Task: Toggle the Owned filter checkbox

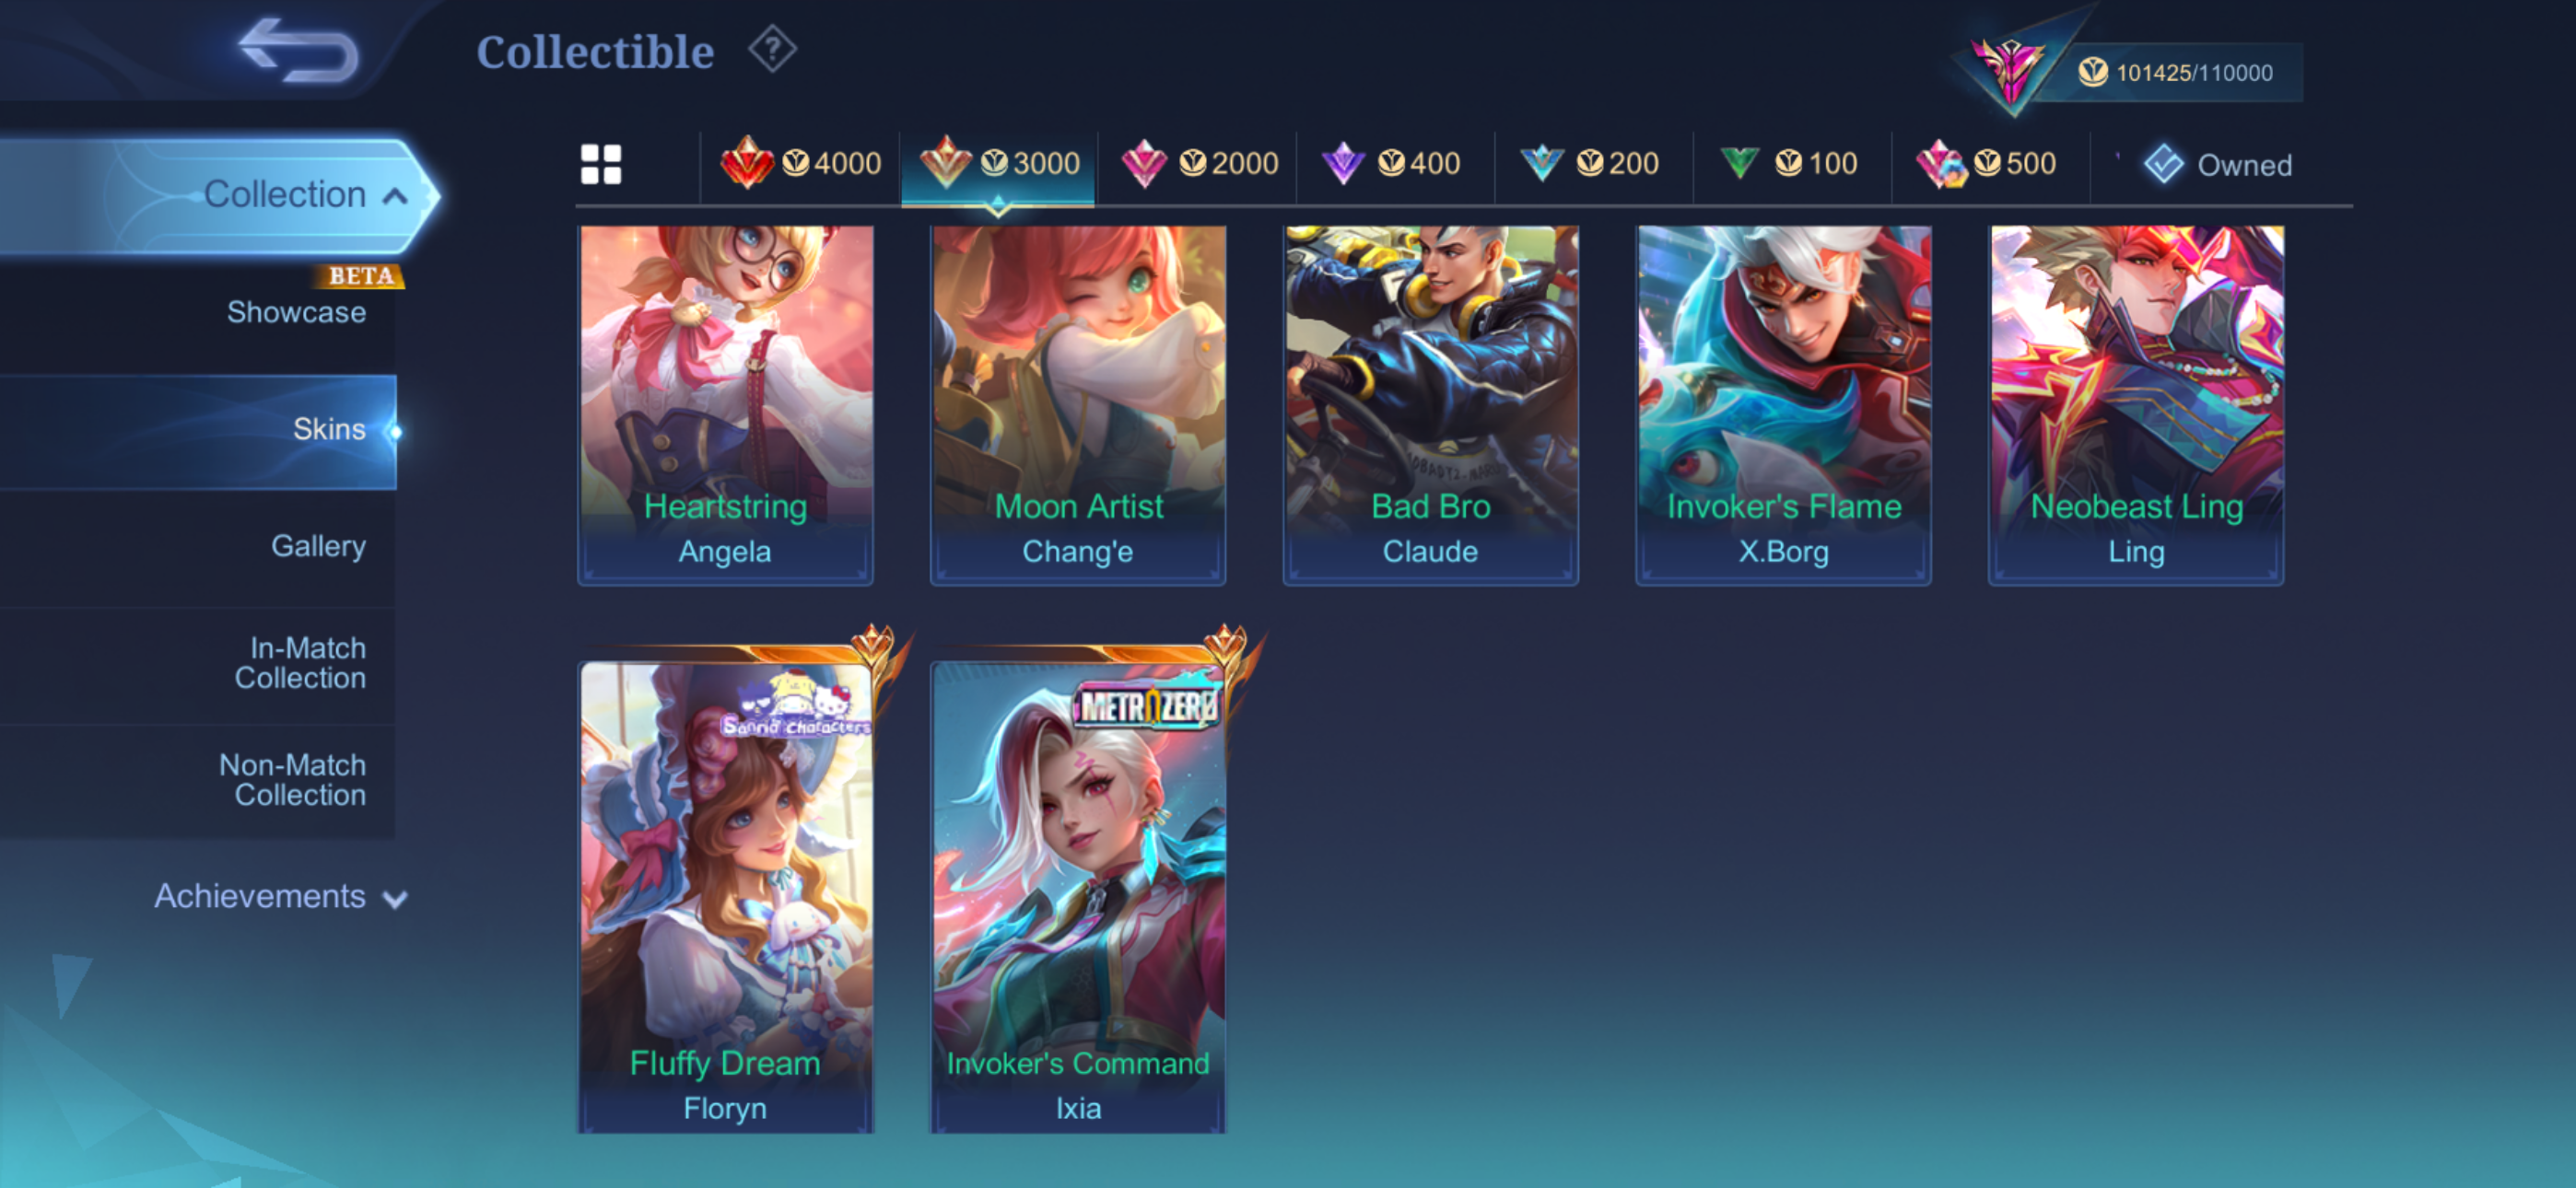Action: (x=2164, y=164)
